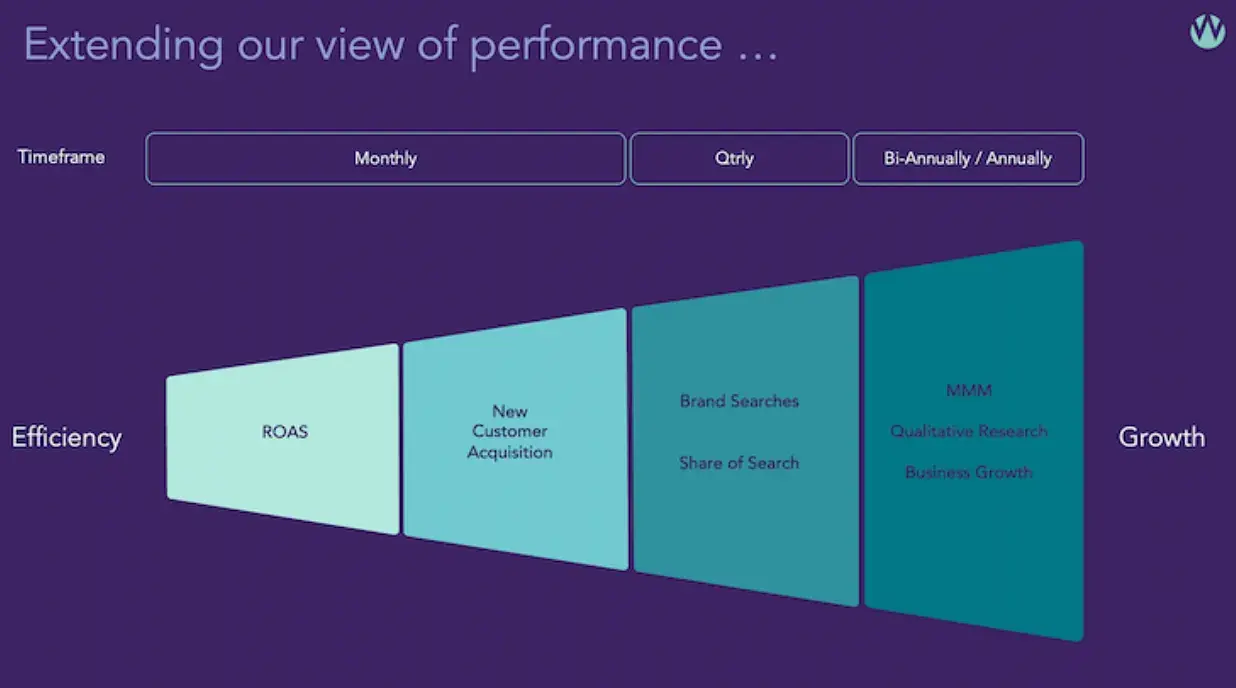Select the Qtrly timeframe box
Viewport: 1236px width, 688px height.
point(739,158)
